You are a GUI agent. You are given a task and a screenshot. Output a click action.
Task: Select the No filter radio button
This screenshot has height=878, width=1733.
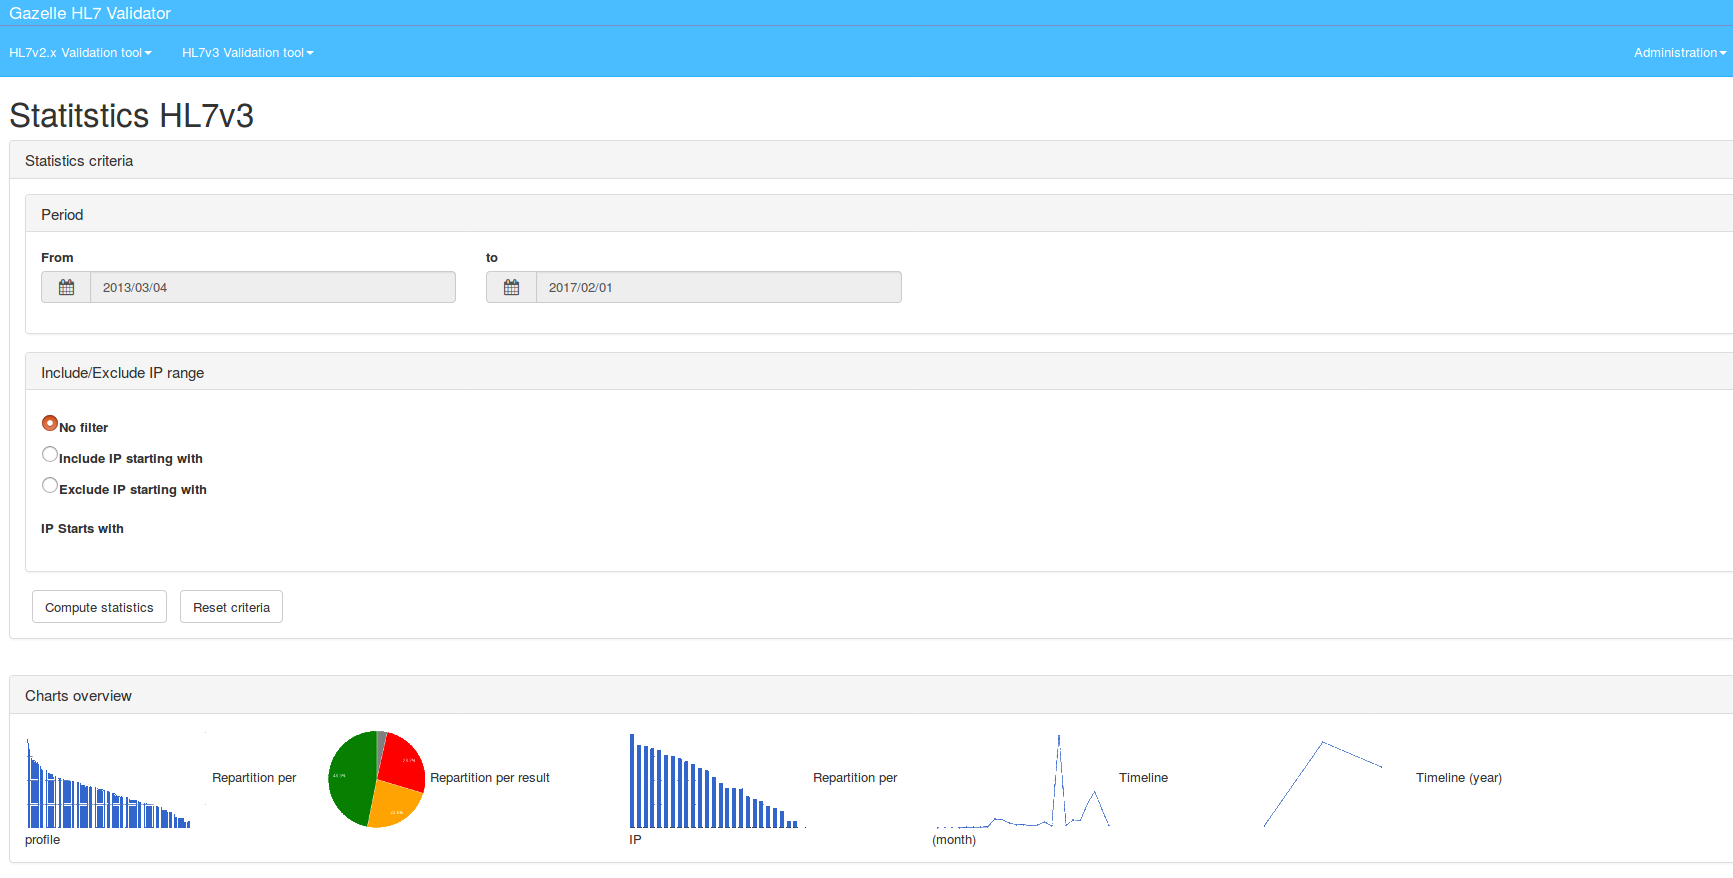[x=50, y=423]
